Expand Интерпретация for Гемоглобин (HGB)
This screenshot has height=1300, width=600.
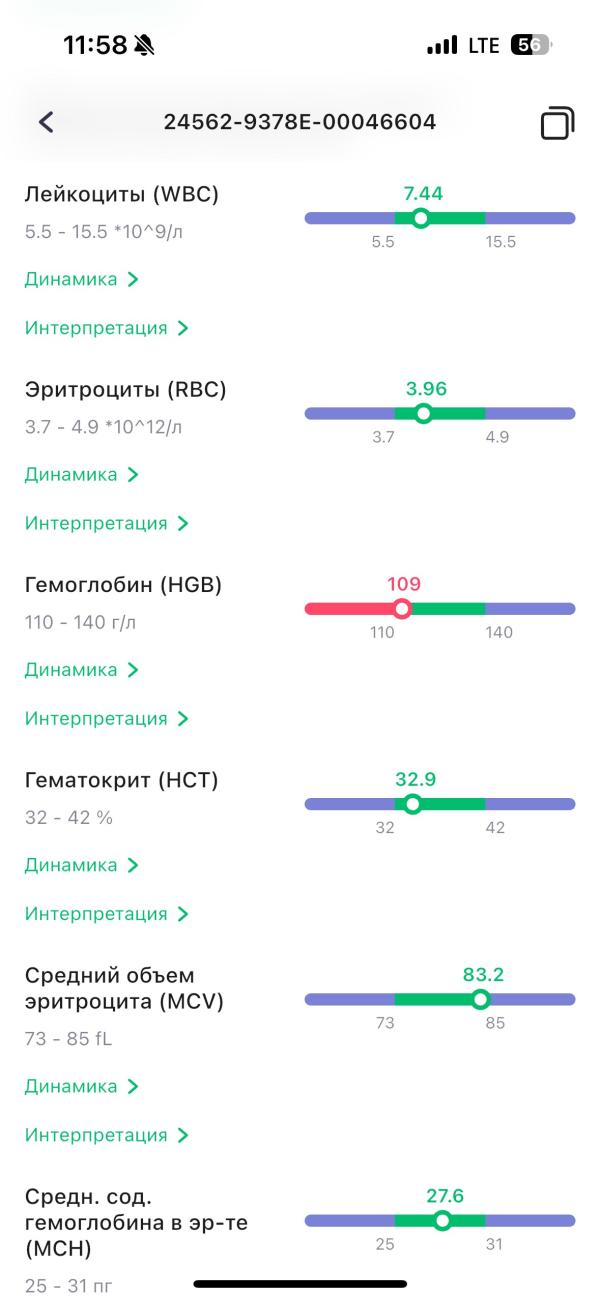point(106,718)
